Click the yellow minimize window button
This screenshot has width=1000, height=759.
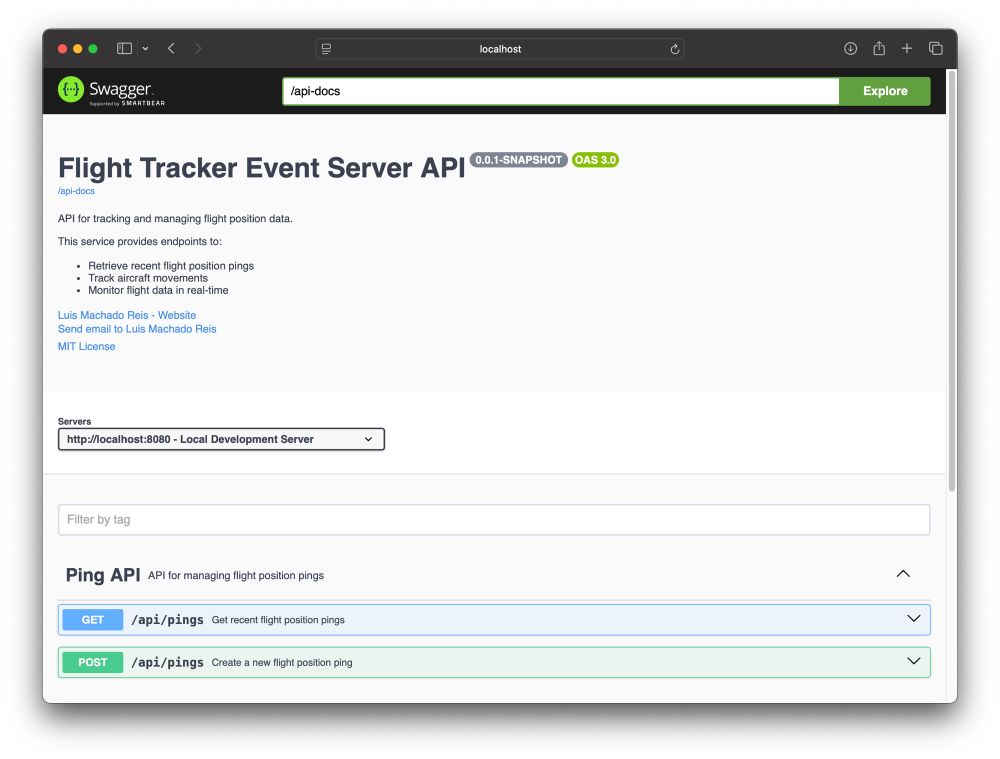[x=78, y=48]
